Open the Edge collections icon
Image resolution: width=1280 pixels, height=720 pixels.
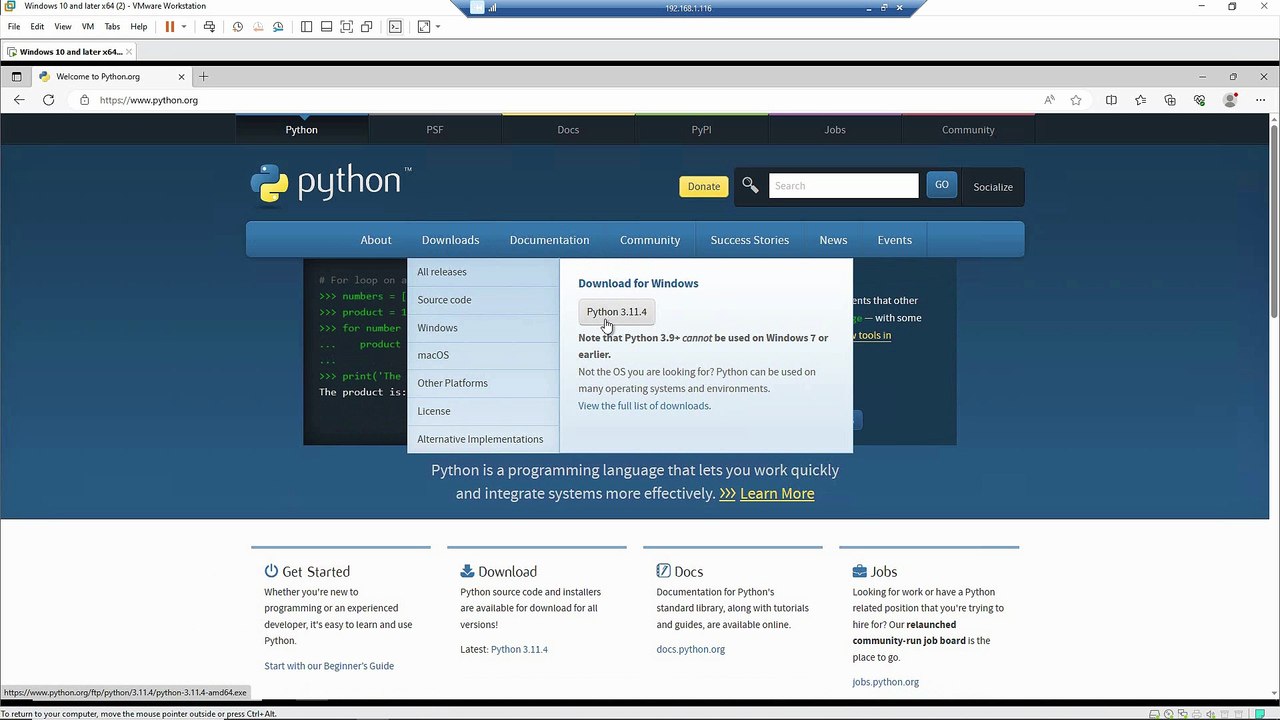coord(1170,100)
